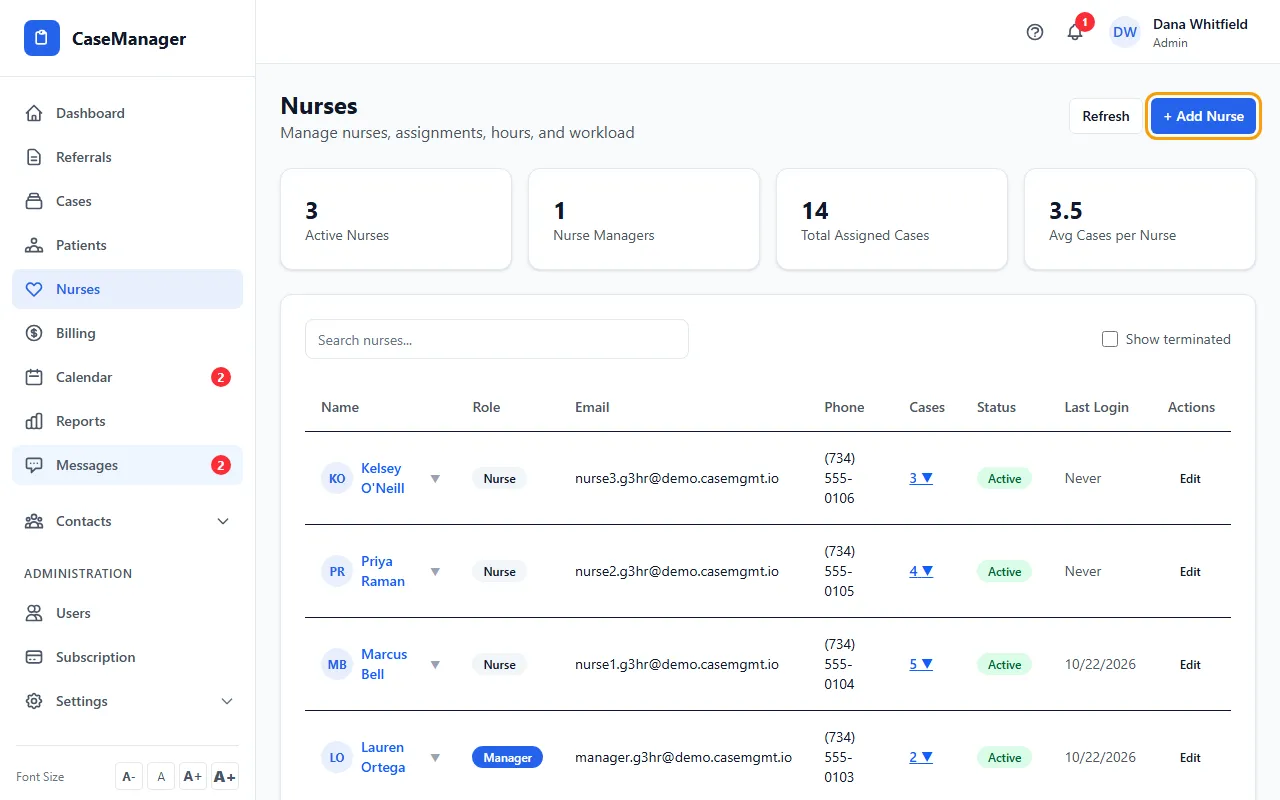Expand the Settings sidebar chevron
This screenshot has height=800, width=1280.
[x=227, y=701]
